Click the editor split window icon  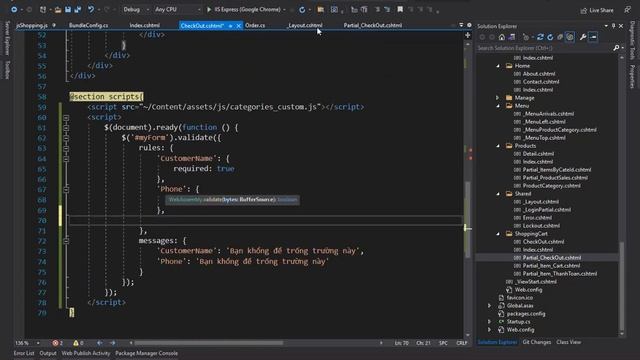(468, 36)
